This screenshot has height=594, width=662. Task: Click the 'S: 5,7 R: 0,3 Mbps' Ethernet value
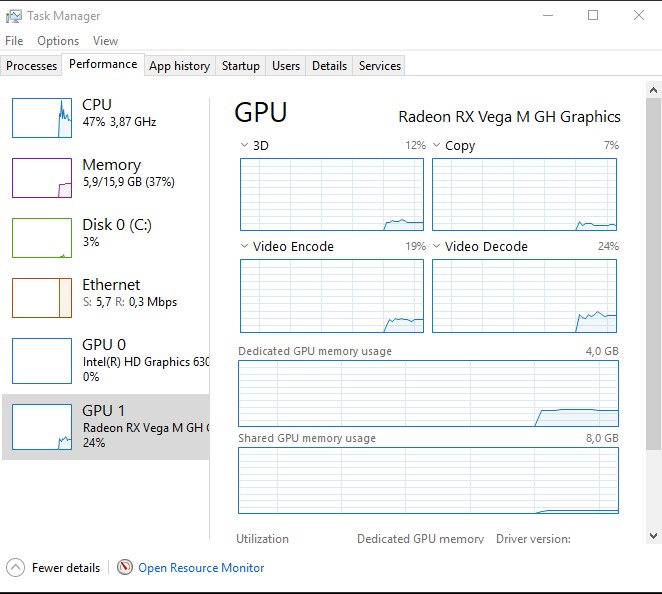click(x=130, y=302)
